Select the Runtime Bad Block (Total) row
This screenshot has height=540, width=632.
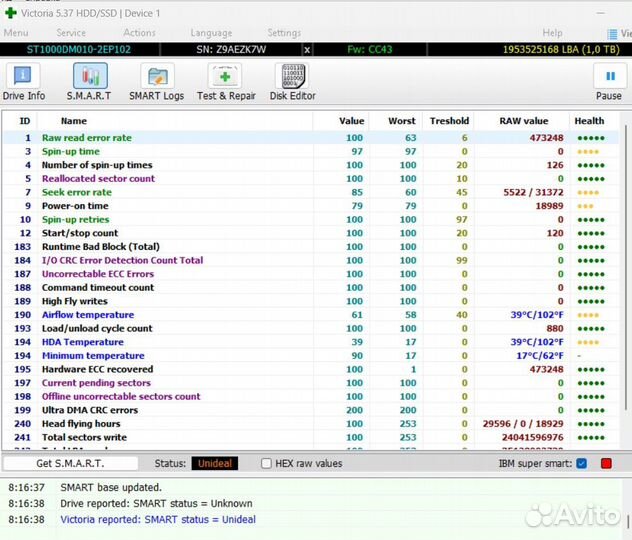(x=310, y=247)
